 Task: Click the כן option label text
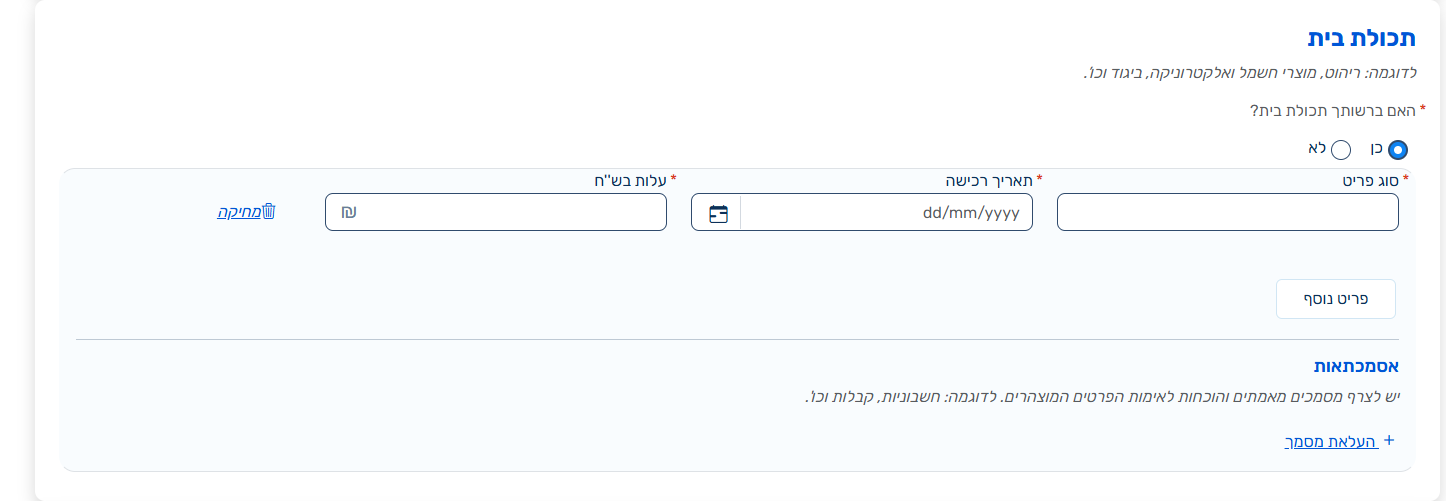(1376, 148)
